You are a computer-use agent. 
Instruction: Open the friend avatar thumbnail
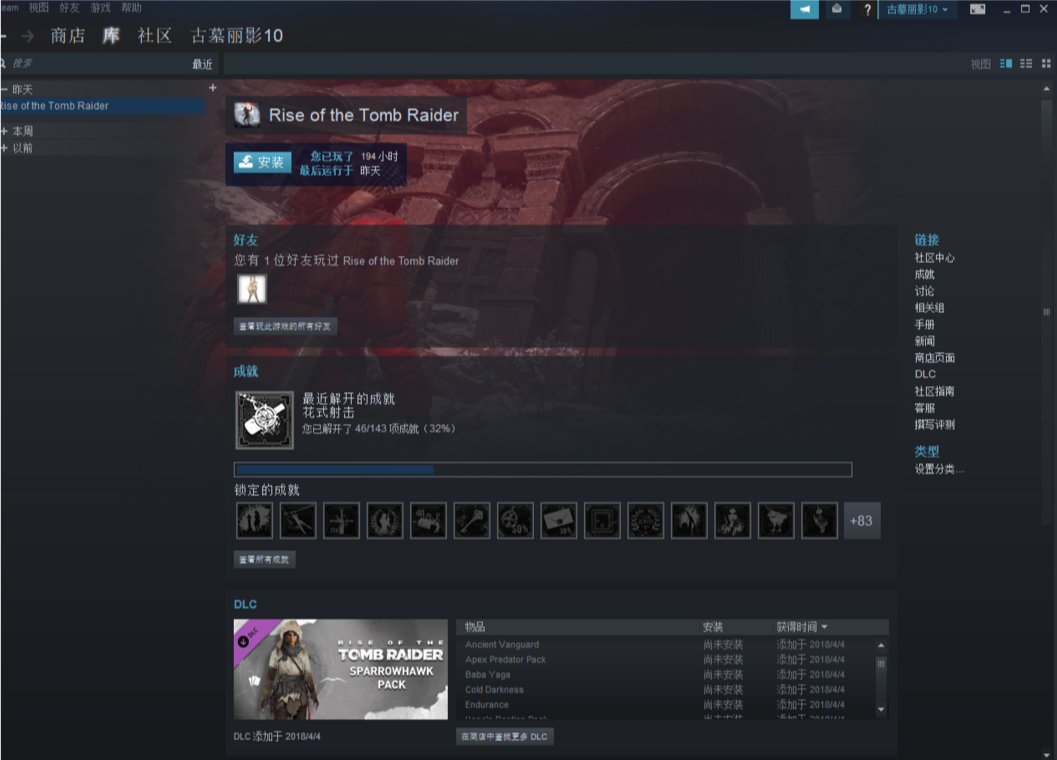(252, 289)
